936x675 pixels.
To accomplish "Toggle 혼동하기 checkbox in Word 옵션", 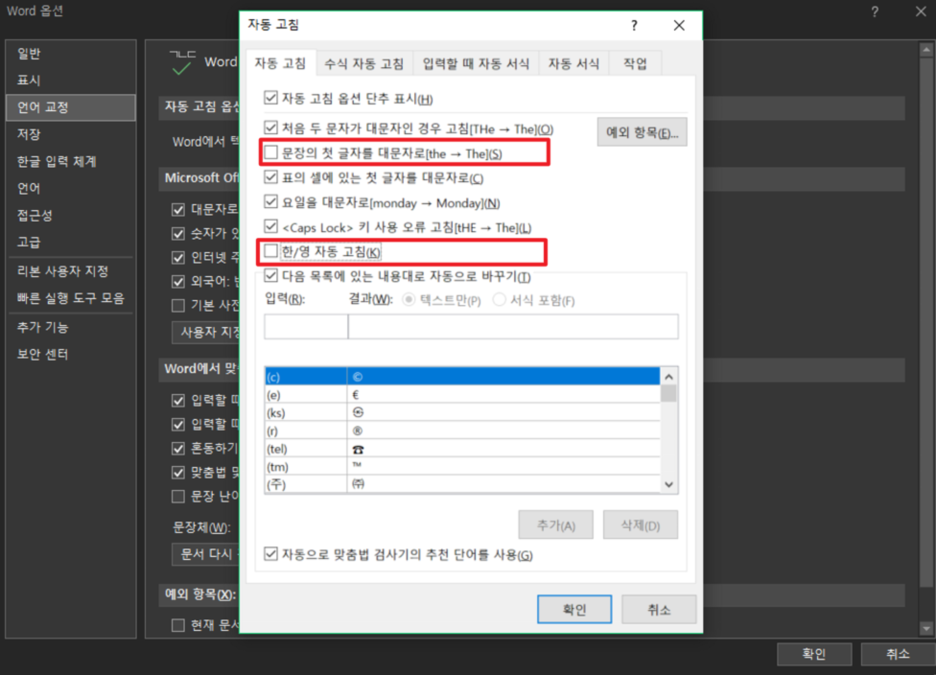I will tap(178, 448).
